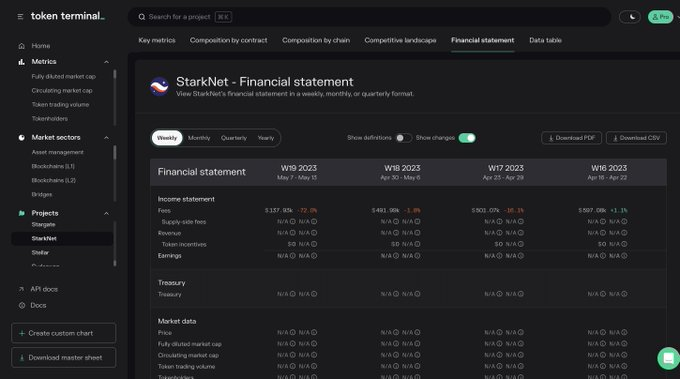Switch to Composition by chain tab
680x379 pixels.
[316, 40]
